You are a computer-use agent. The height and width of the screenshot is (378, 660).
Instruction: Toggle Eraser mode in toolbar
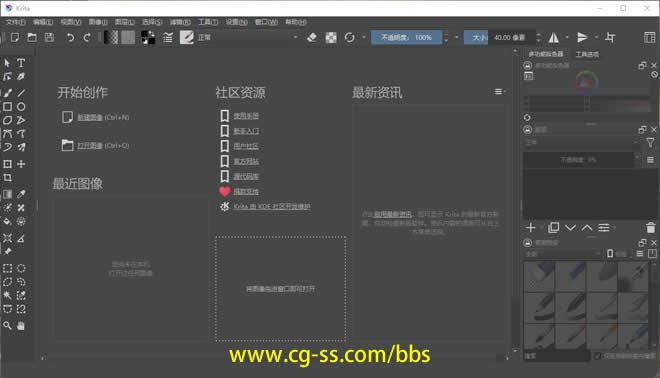(312, 37)
